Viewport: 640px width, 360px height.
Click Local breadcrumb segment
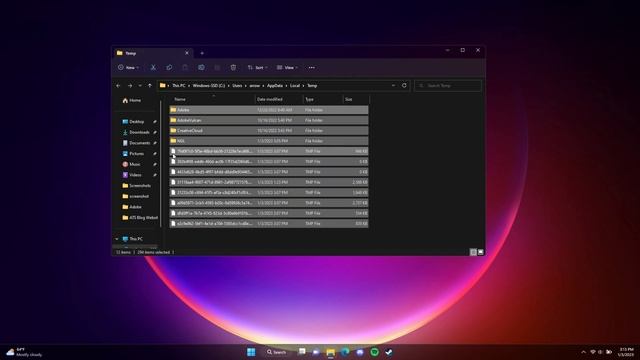point(295,86)
